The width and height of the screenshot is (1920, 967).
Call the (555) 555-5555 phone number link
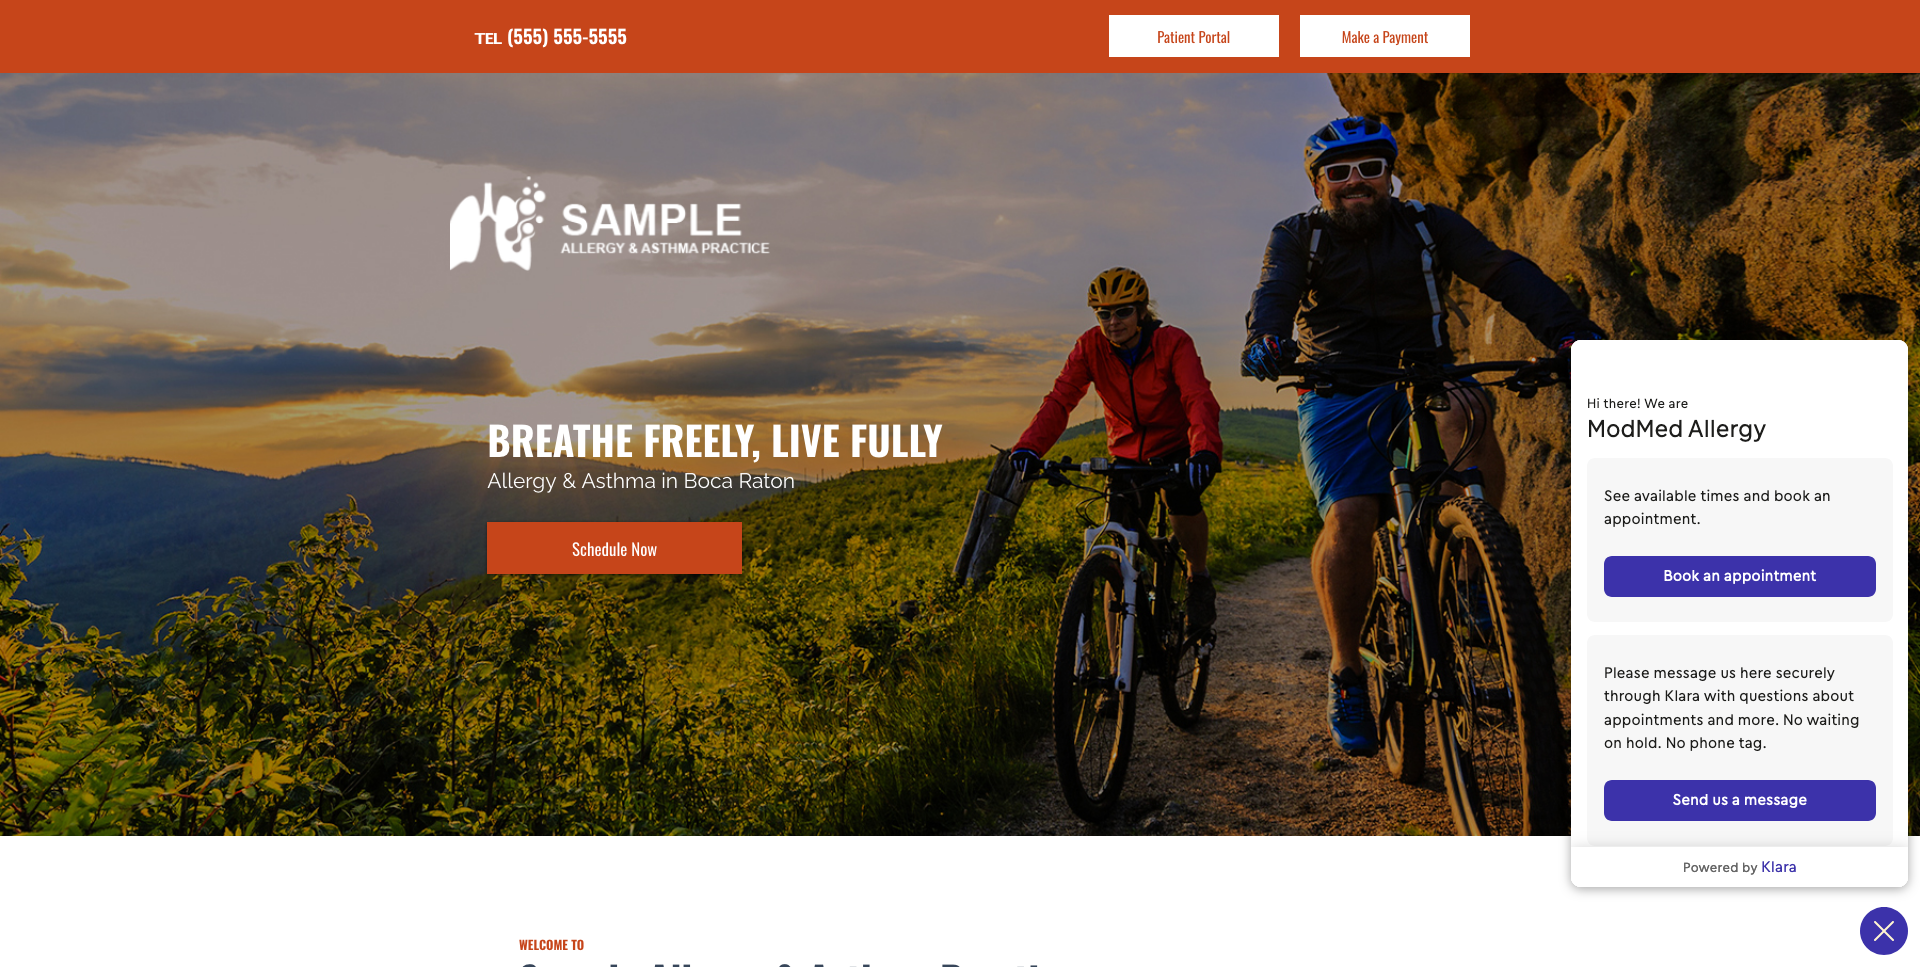[x=567, y=37]
